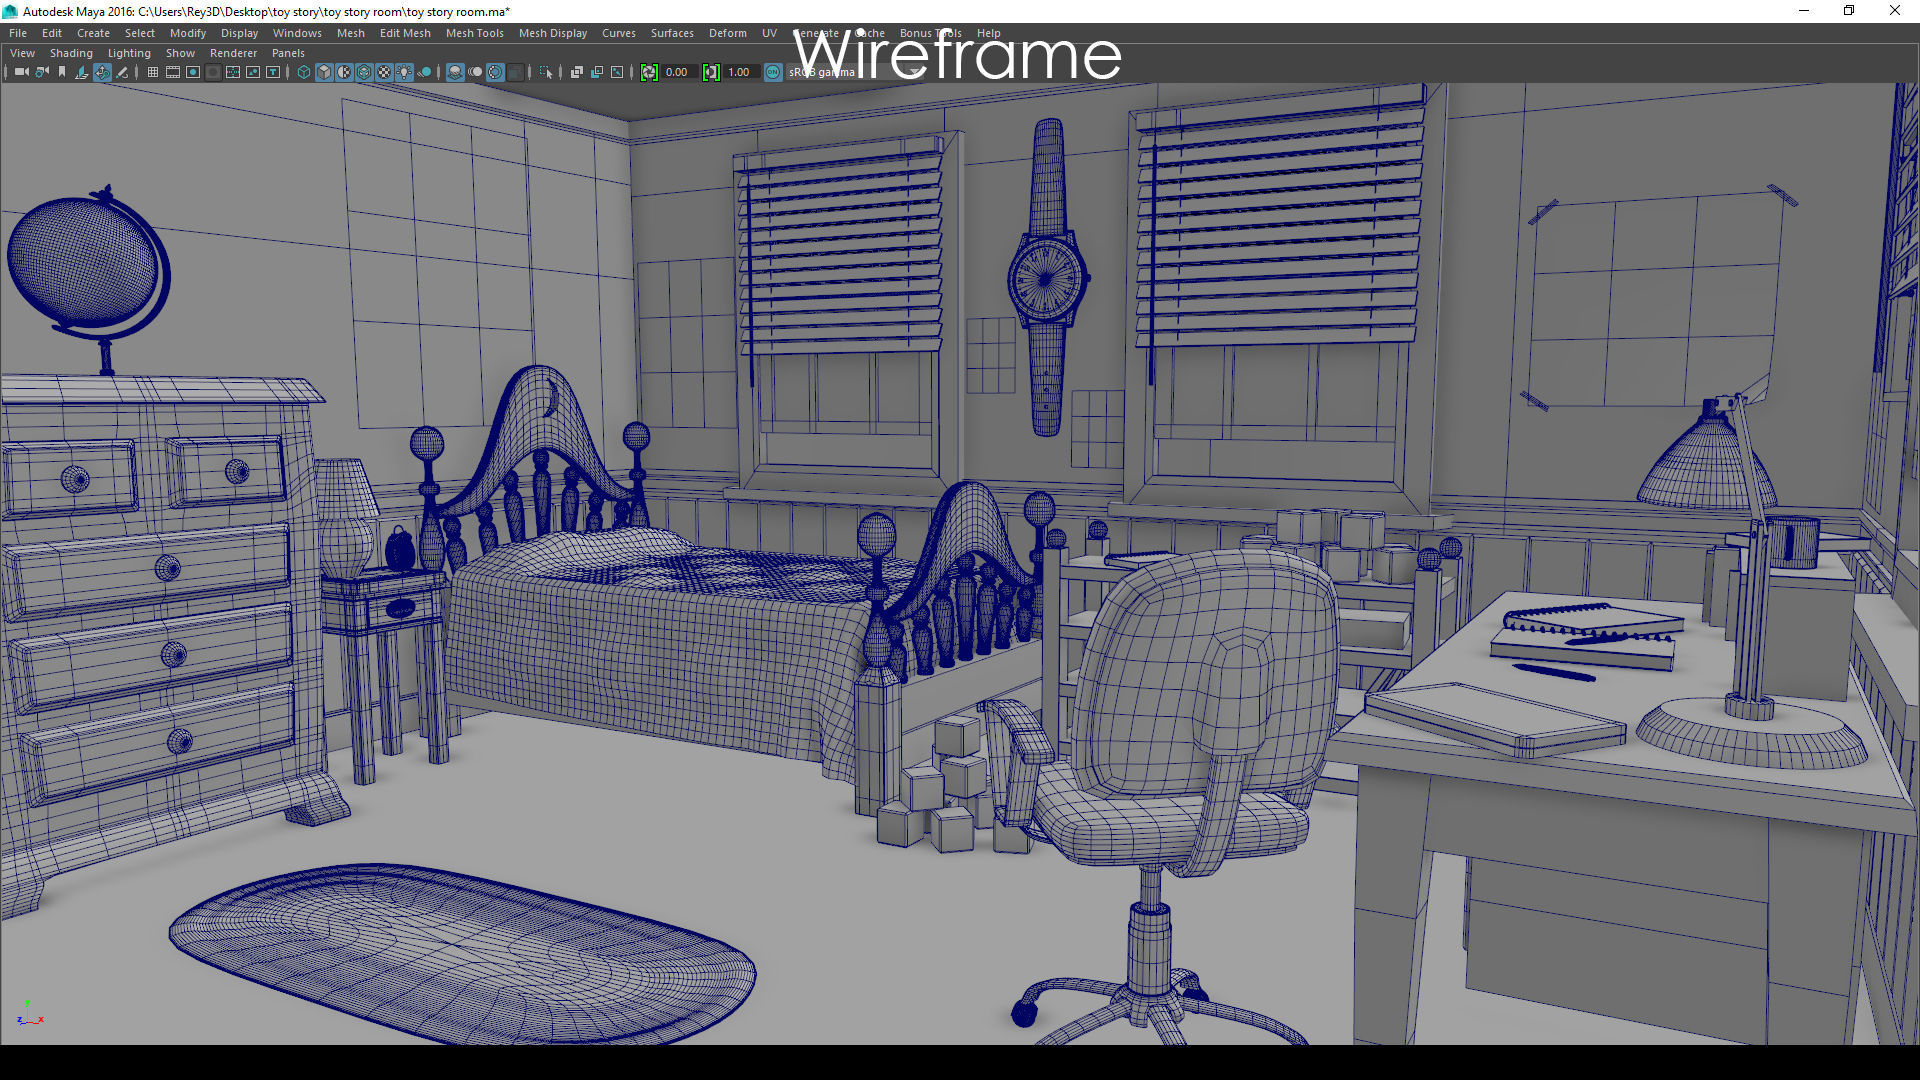Enable Smooth Shade All icon
Viewport: 1920px width, 1080px height.
point(324,72)
